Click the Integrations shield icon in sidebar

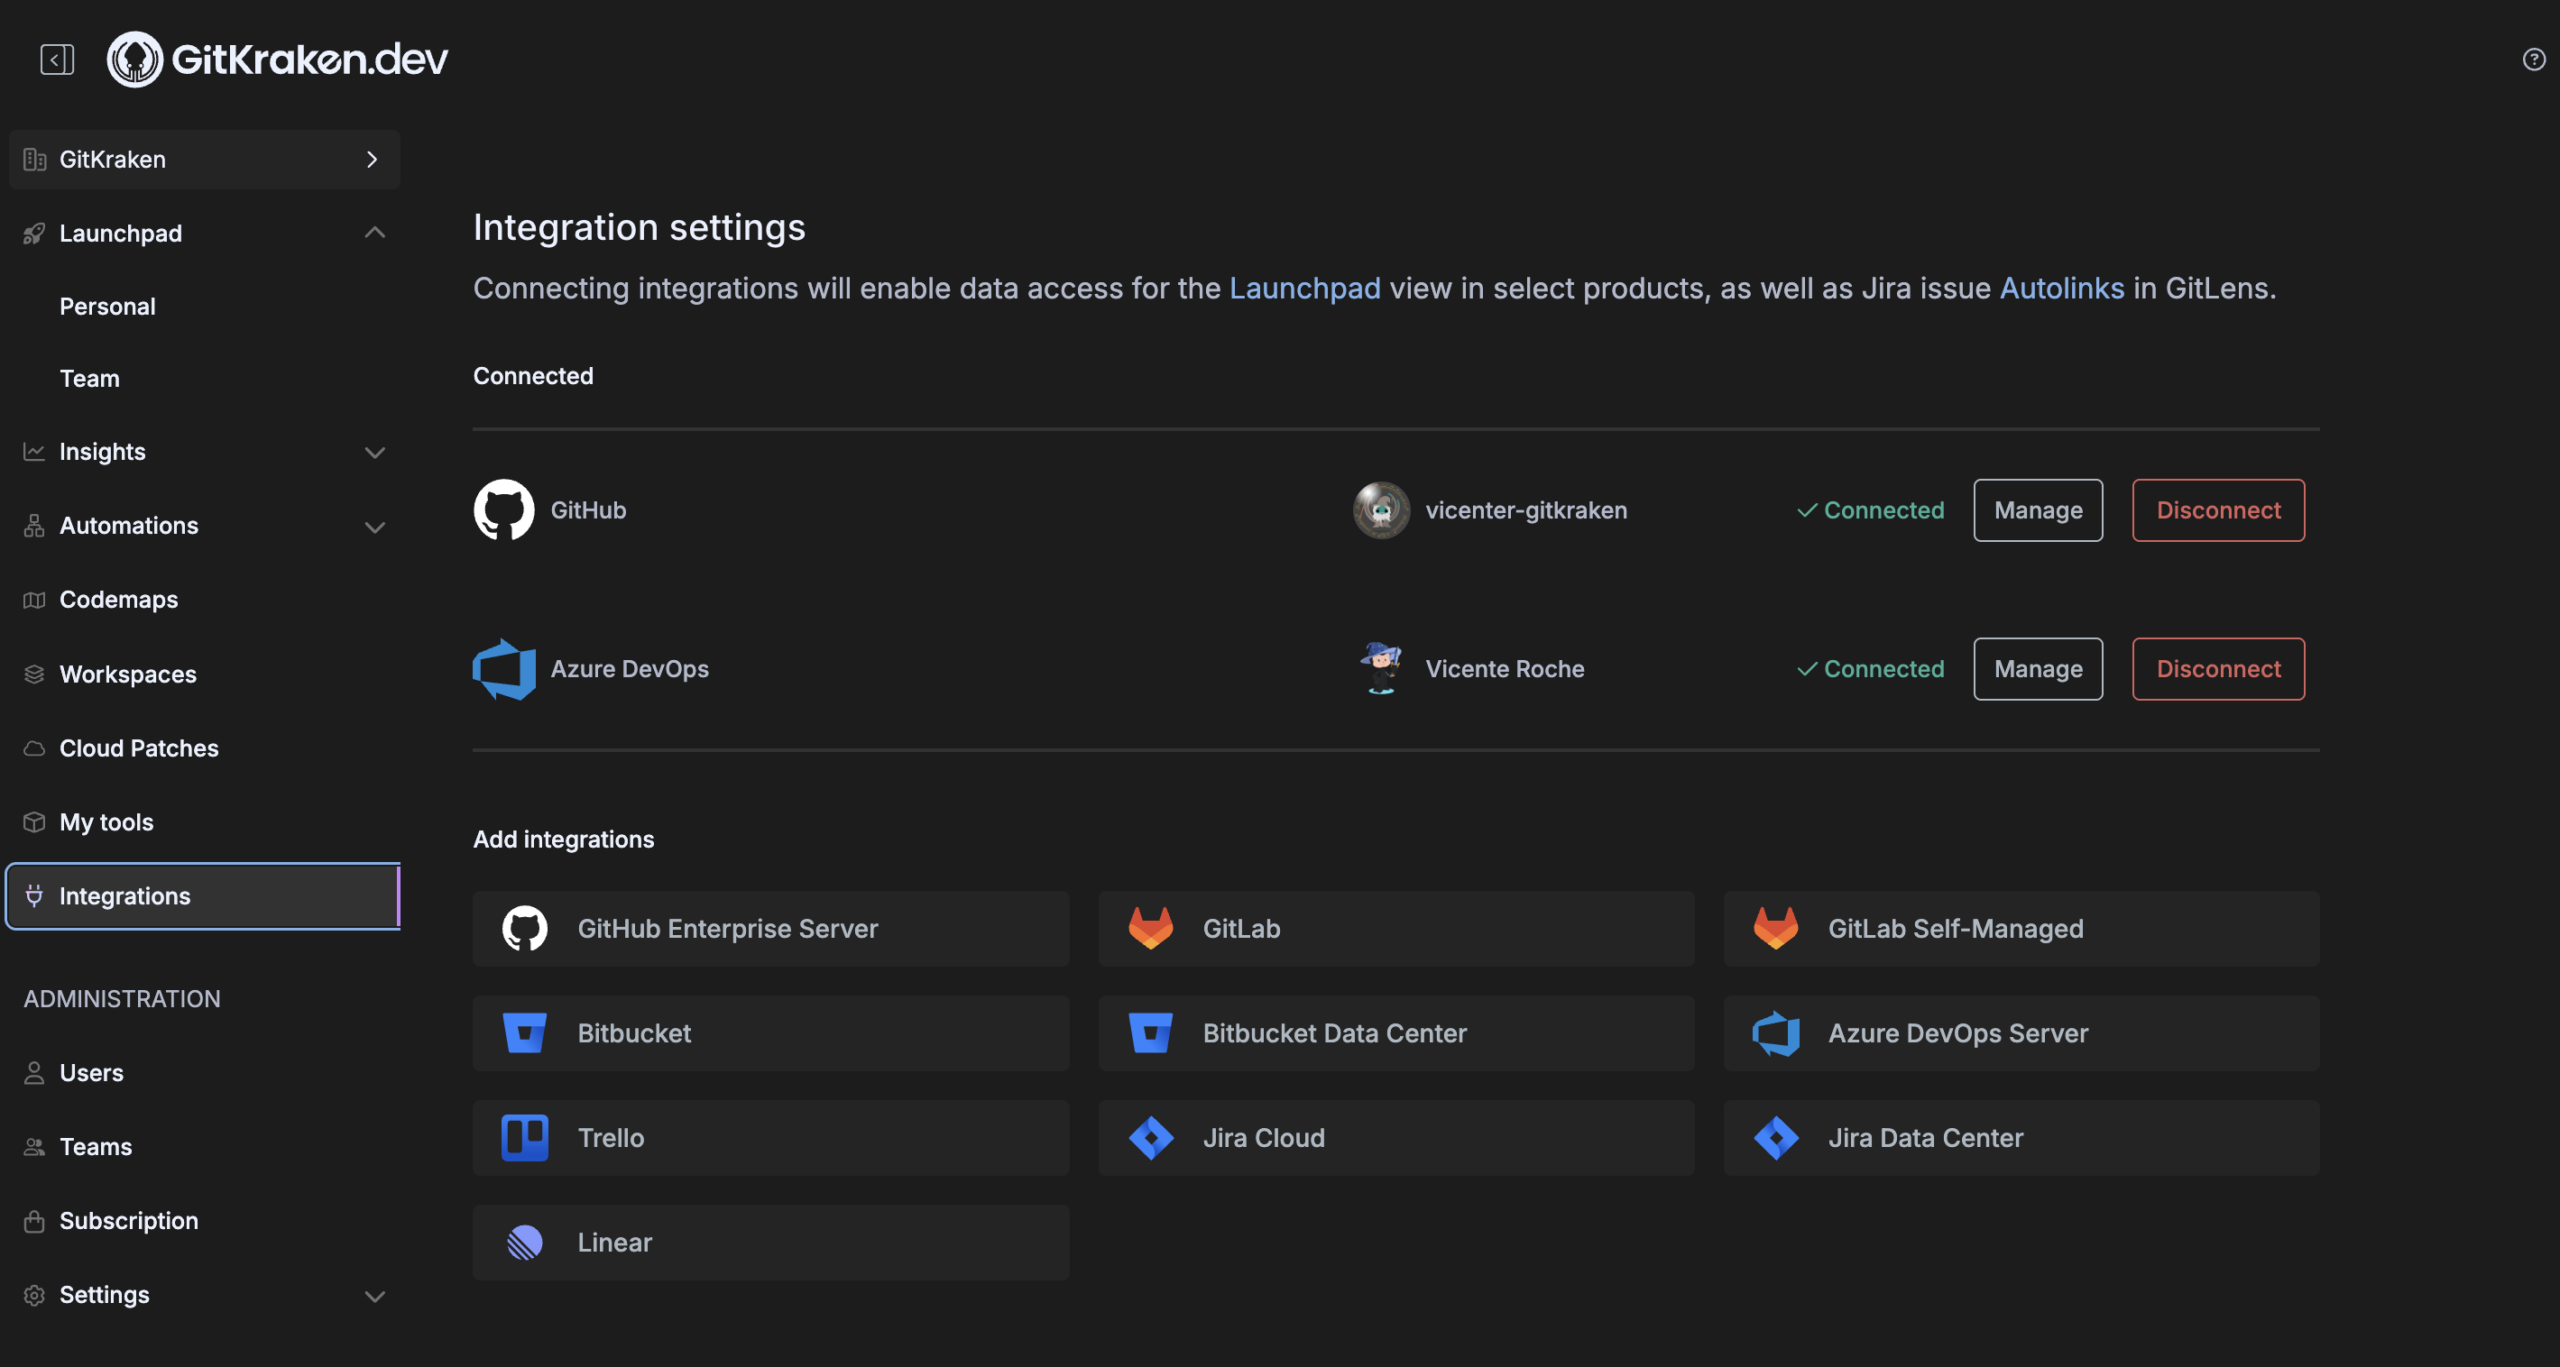35,896
